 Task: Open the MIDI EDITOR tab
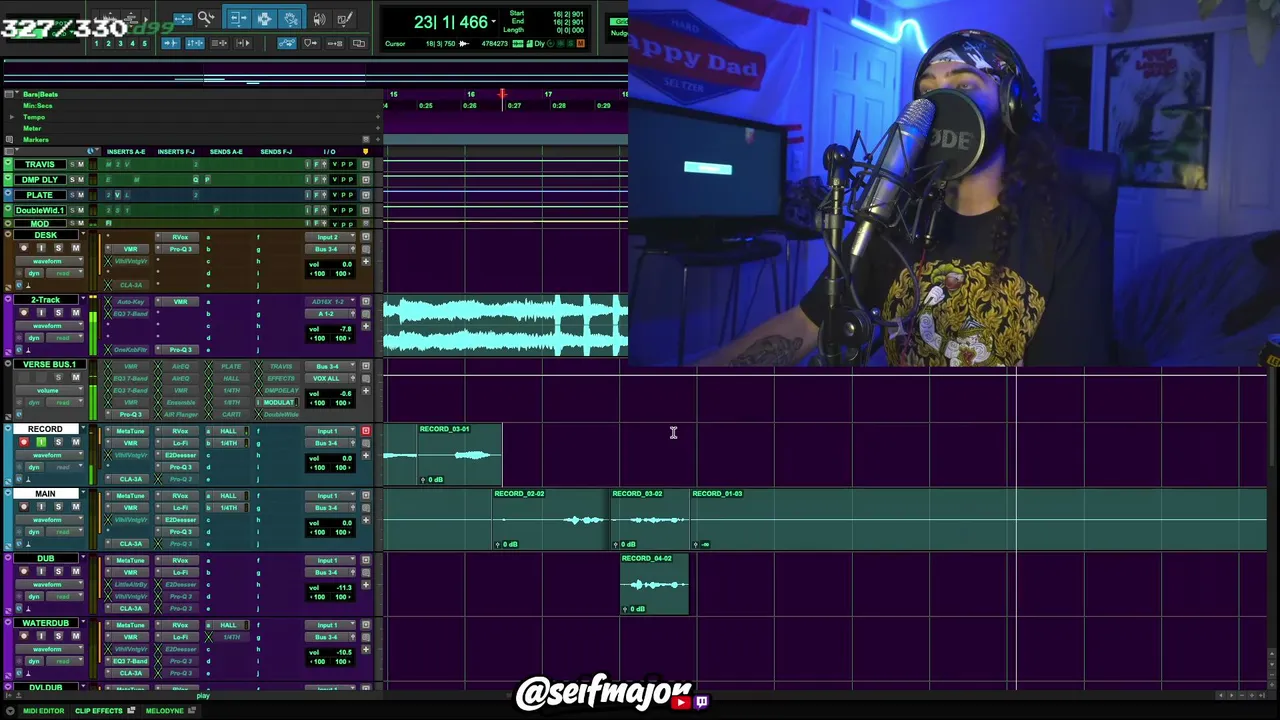point(43,711)
